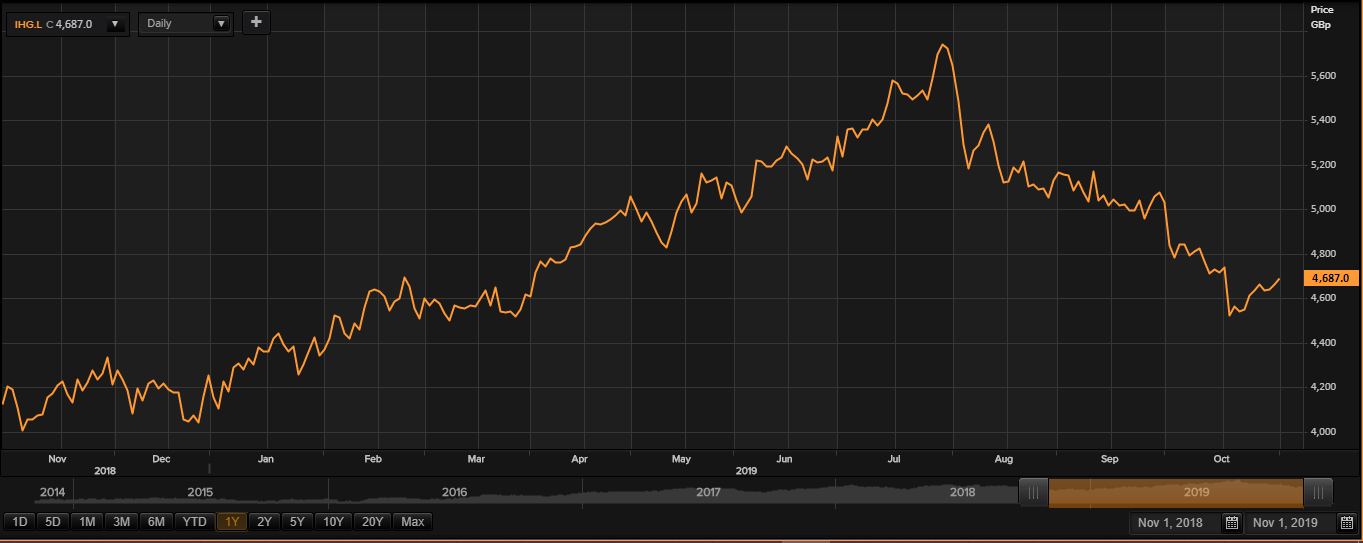Screen dimensions: 1363x543
Task: Click the Oct month axis label
Action: coord(1221,459)
